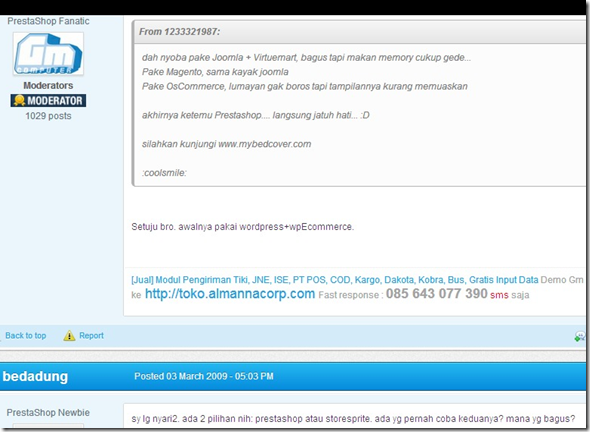Click 'akhirnya ketemu Prestashop' quote line
Image resolution: width=590 pixels, height=432 pixels.
255,115
